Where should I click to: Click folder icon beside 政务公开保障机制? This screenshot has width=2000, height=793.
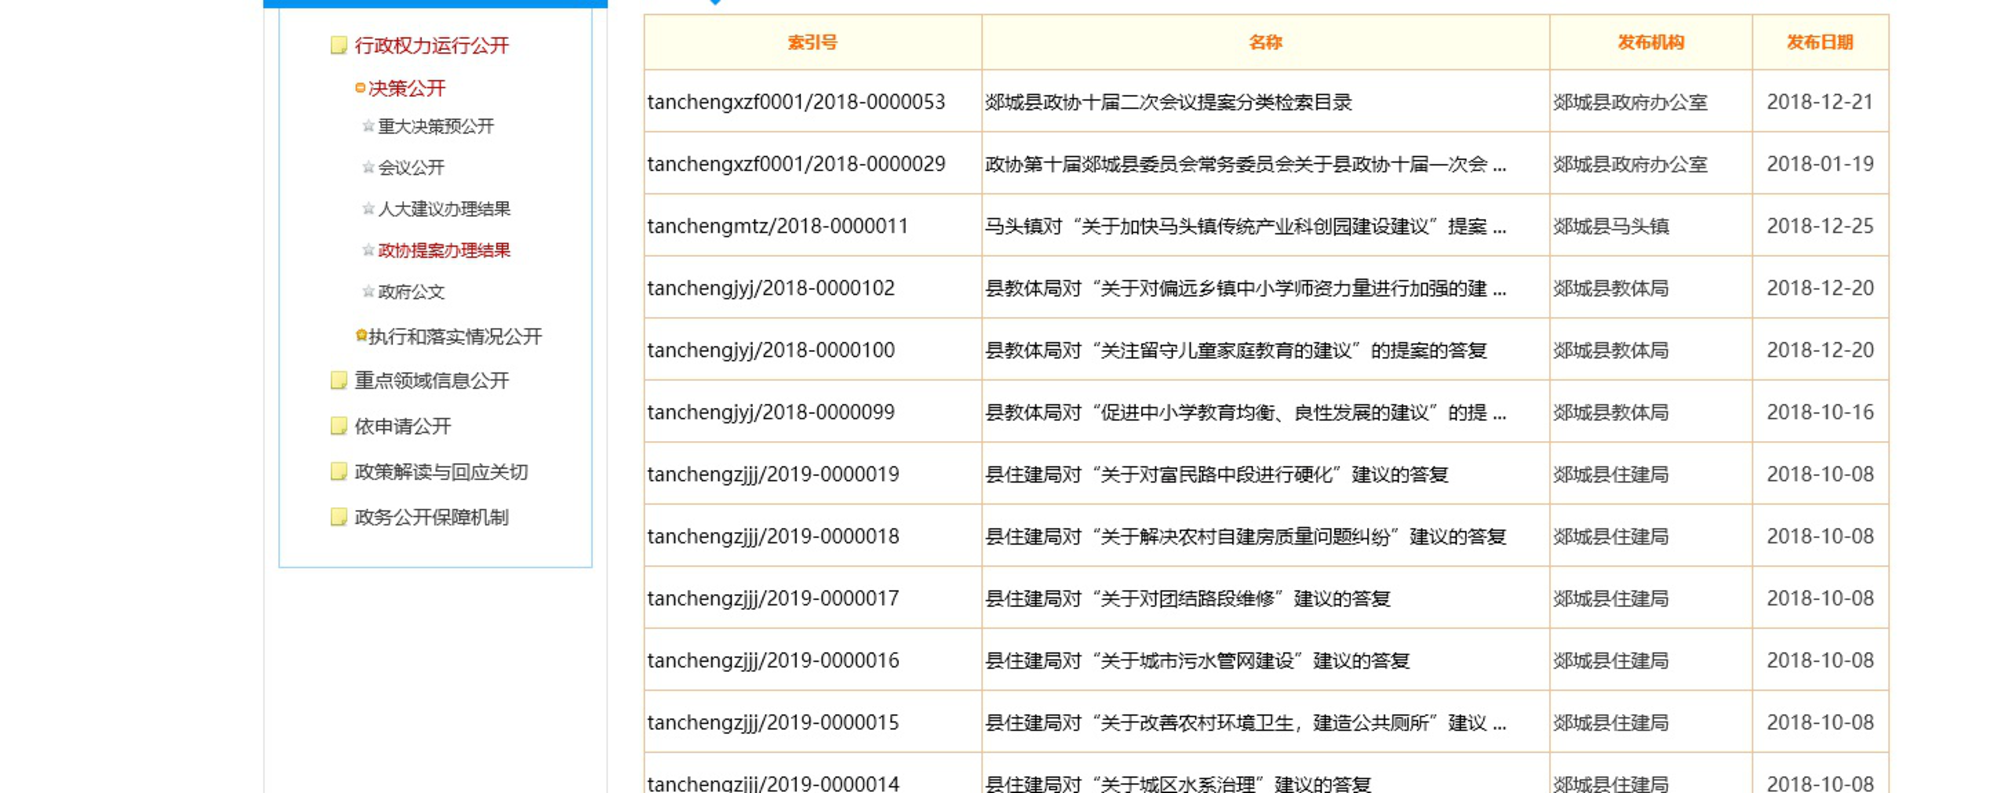339,517
